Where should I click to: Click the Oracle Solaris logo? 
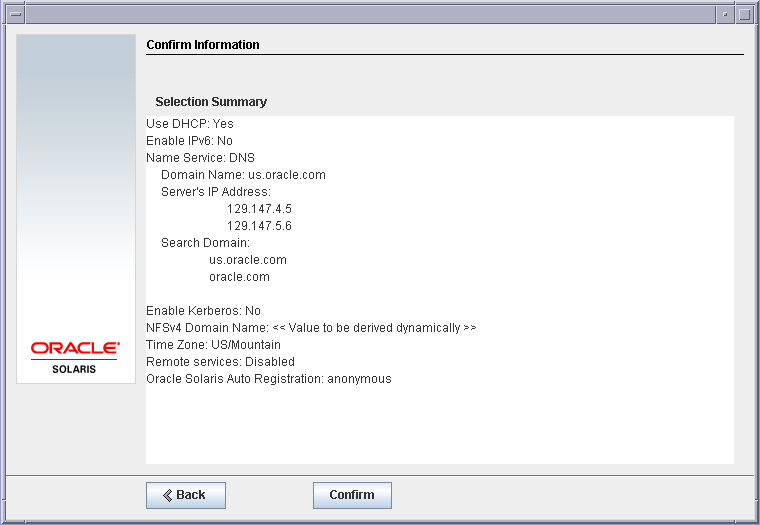(x=75, y=358)
